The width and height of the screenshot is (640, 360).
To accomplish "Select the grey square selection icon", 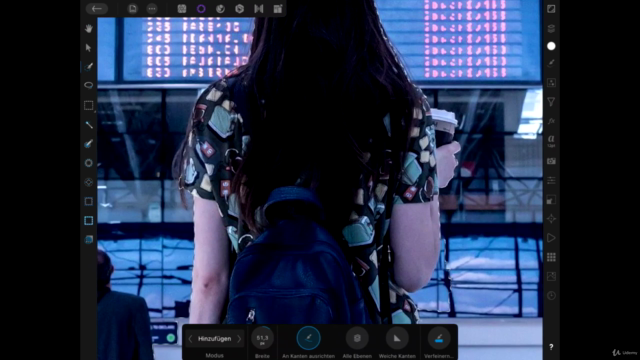I will 89,201.
